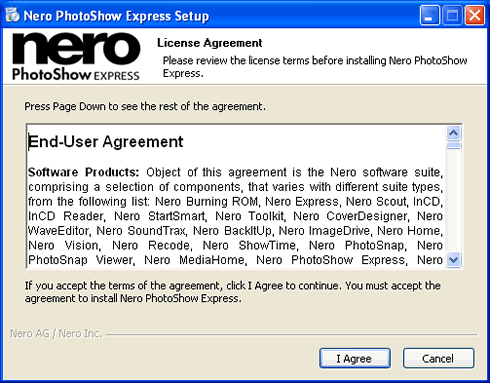490x383 pixels.
Task: Cancel the installation
Action: (x=438, y=358)
